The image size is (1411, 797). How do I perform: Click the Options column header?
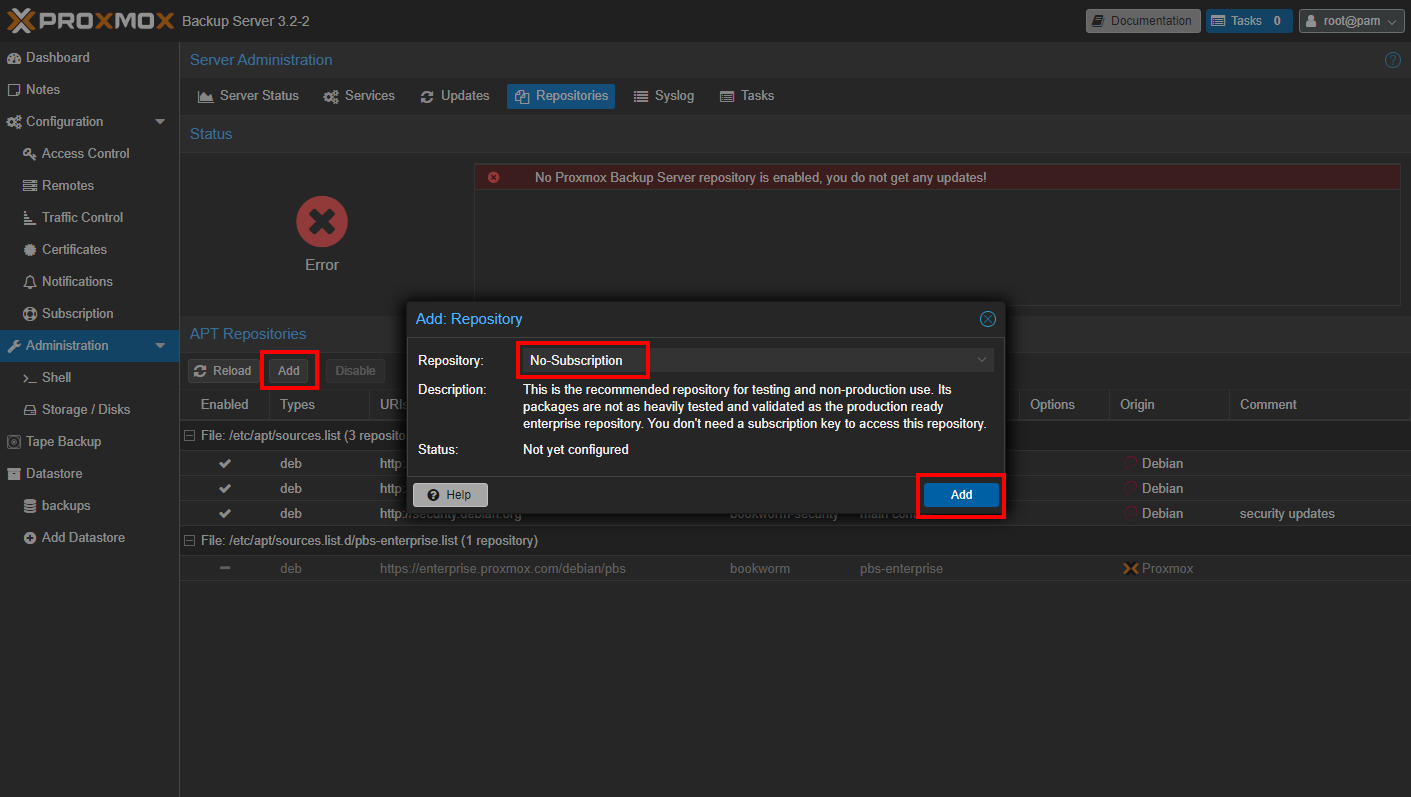tap(1064, 405)
